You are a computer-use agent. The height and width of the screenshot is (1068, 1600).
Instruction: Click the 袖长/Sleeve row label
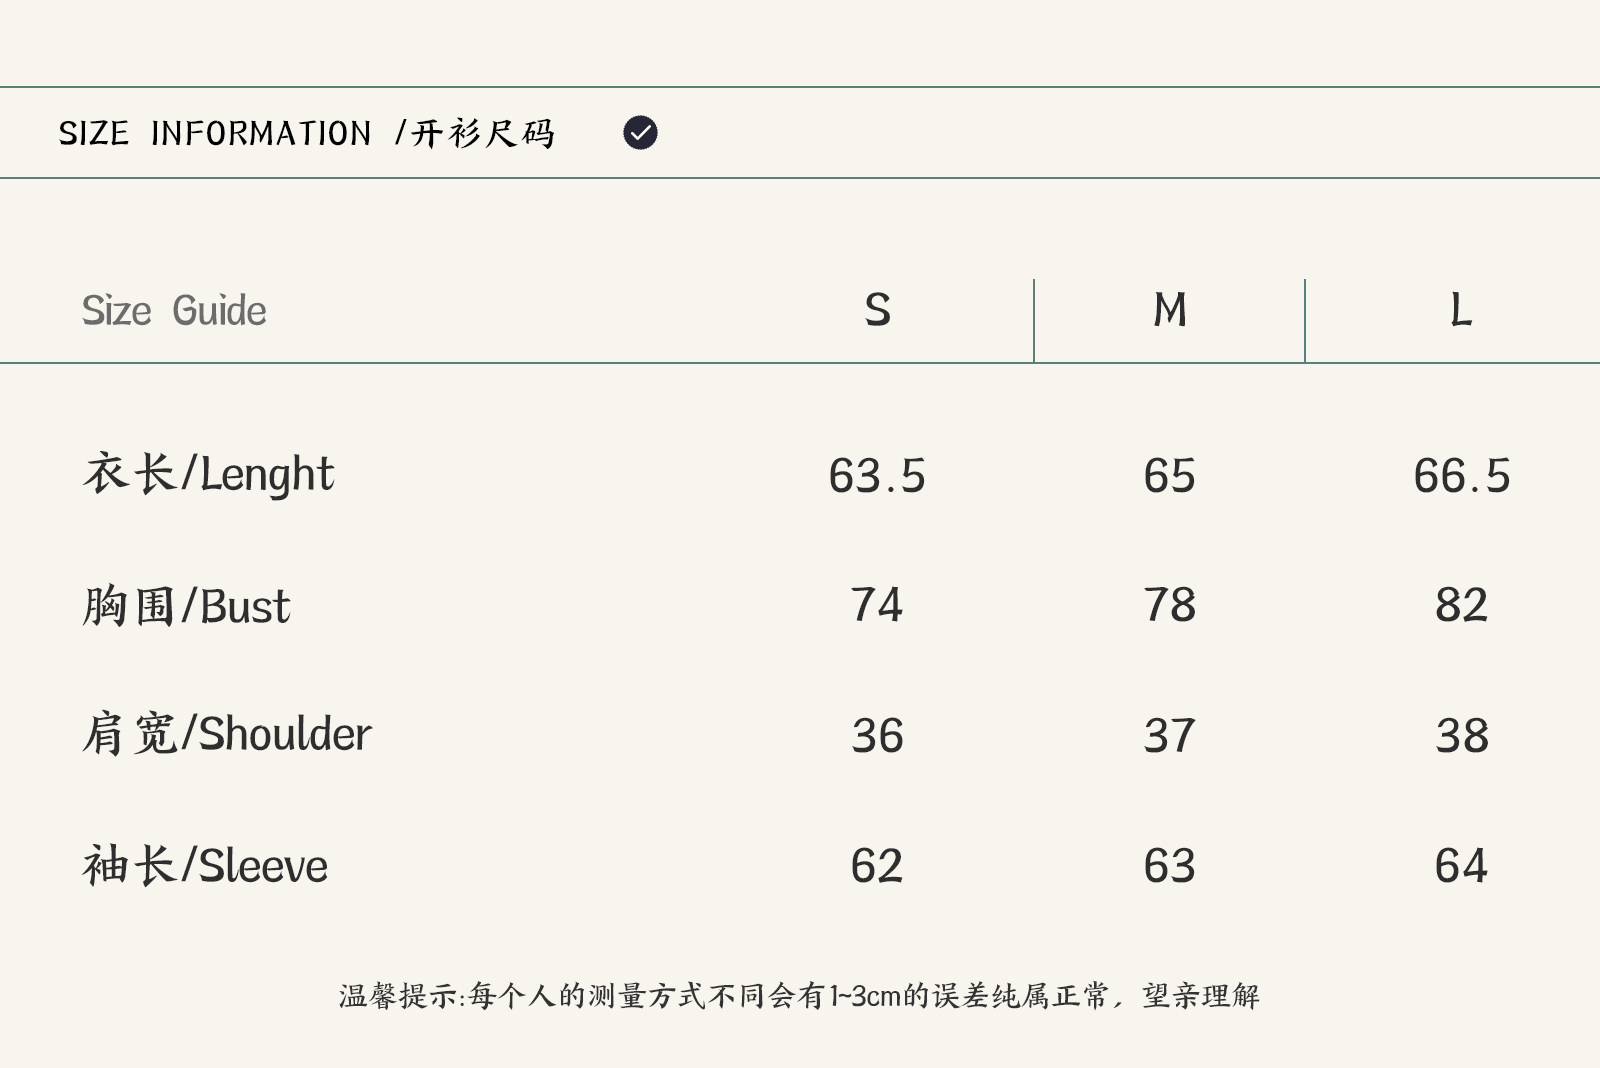pyautogui.click(x=205, y=865)
